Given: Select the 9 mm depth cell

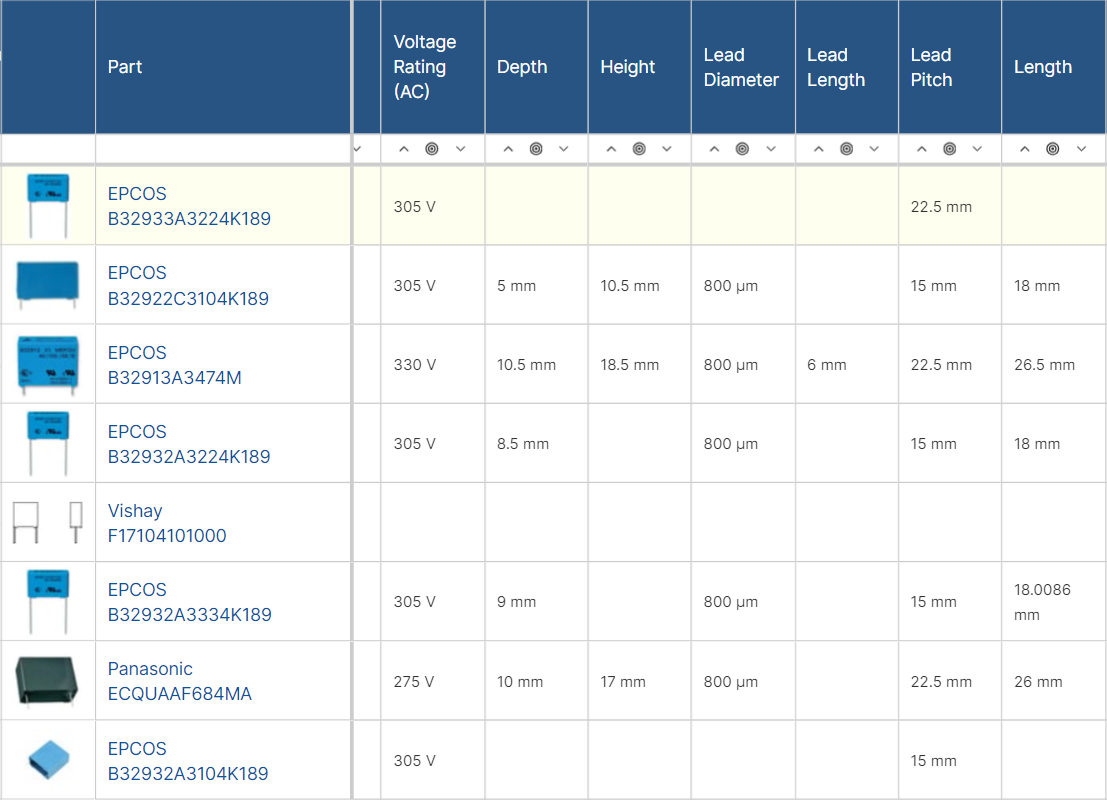Looking at the screenshot, I should pyautogui.click(x=537, y=602).
